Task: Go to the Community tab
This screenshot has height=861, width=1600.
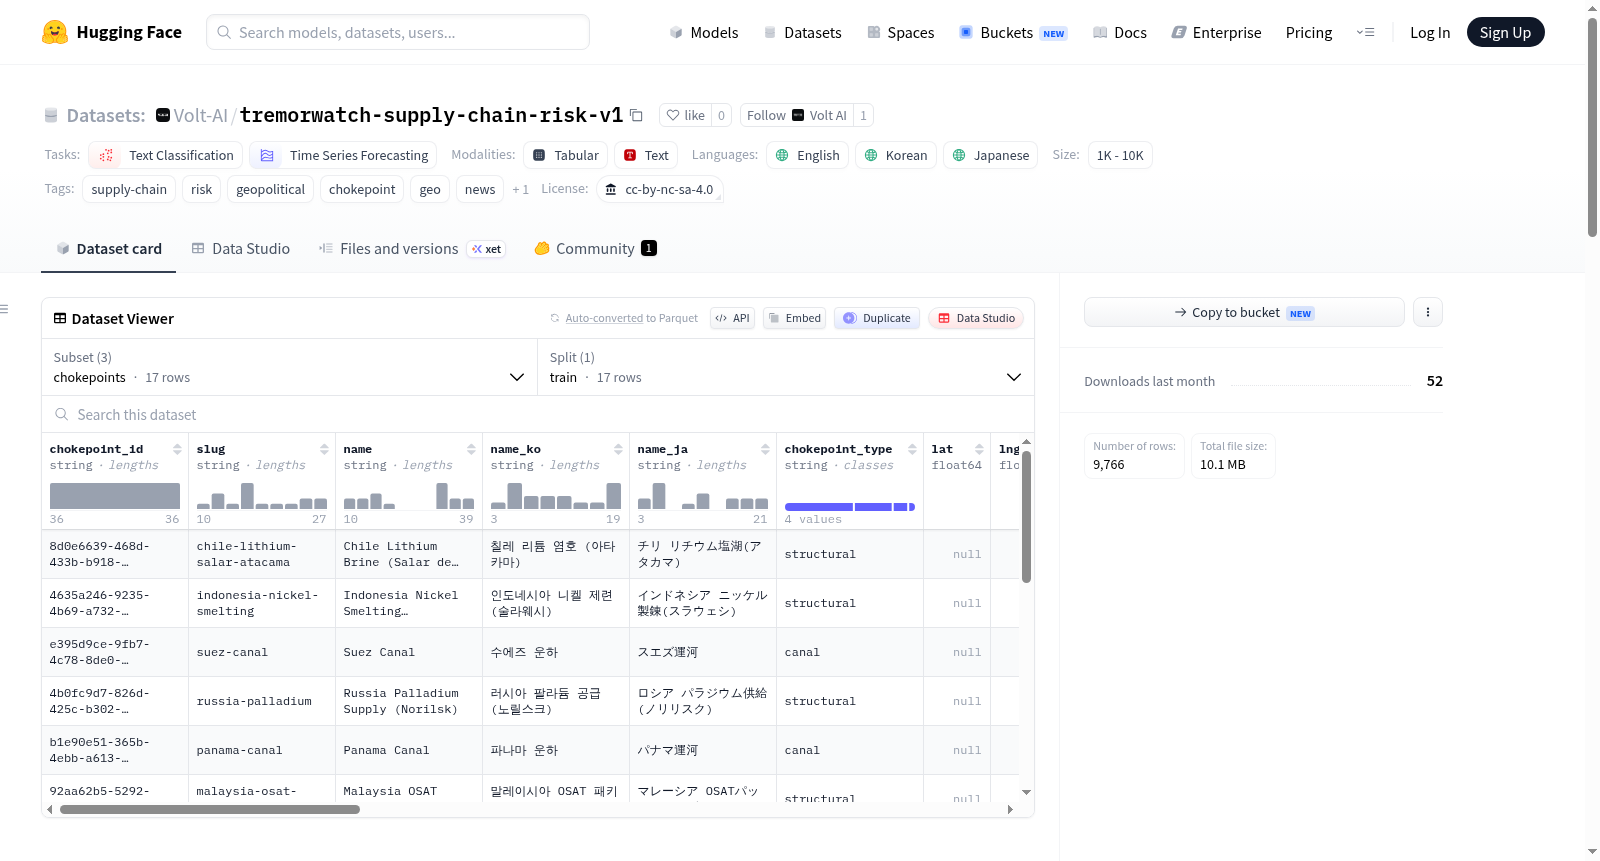Action: coord(595,248)
